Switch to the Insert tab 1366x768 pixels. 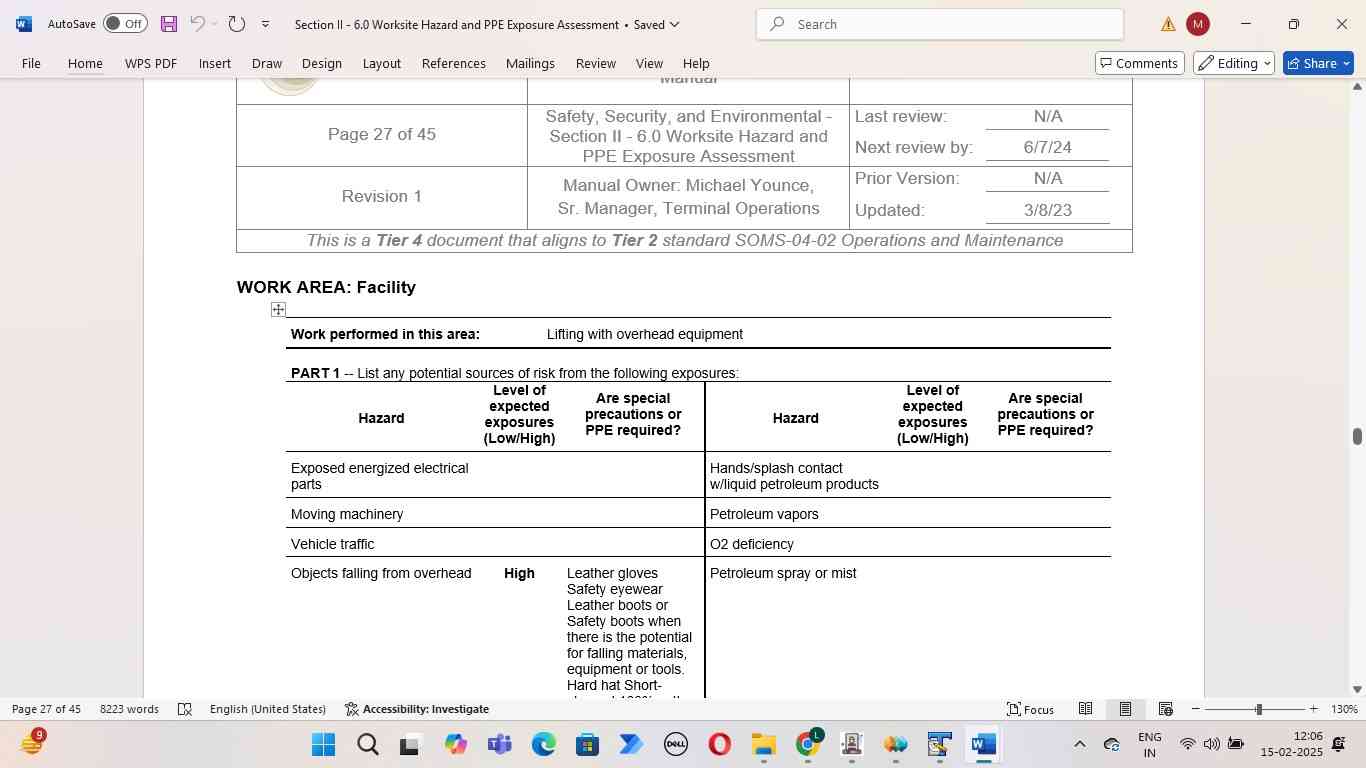point(215,63)
